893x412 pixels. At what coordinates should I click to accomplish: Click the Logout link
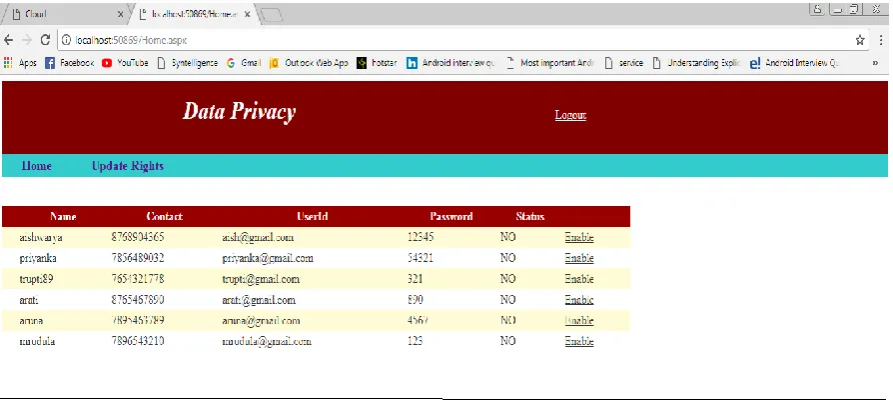pyautogui.click(x=571, y=115)
